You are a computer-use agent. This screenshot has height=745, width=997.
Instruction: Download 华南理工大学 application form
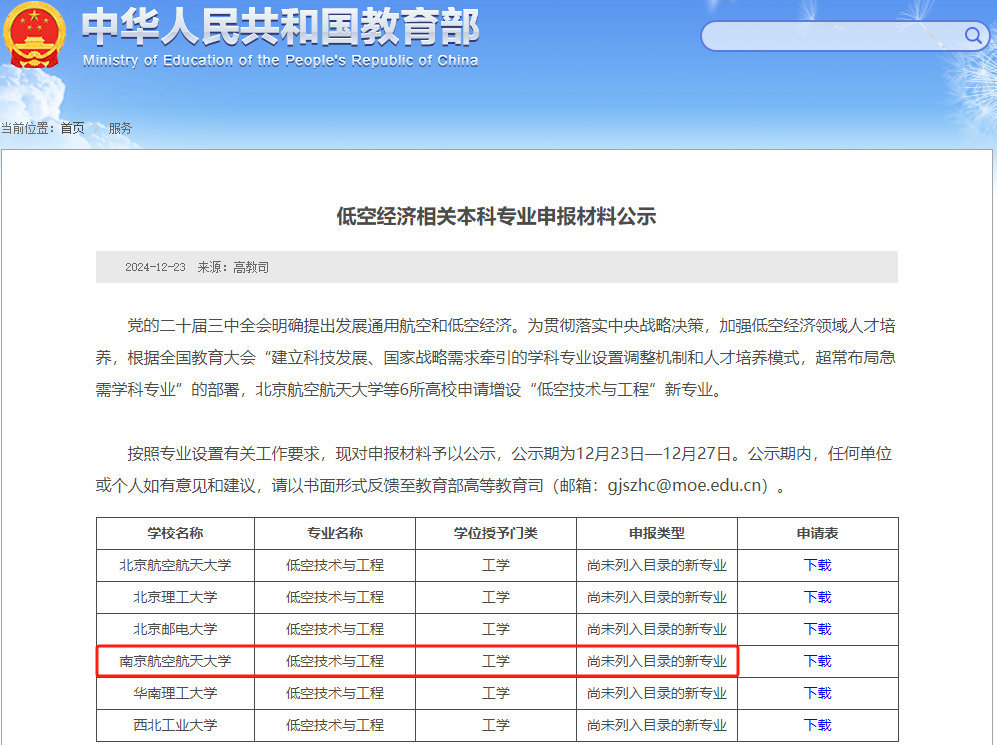click(x=817, y=693)
